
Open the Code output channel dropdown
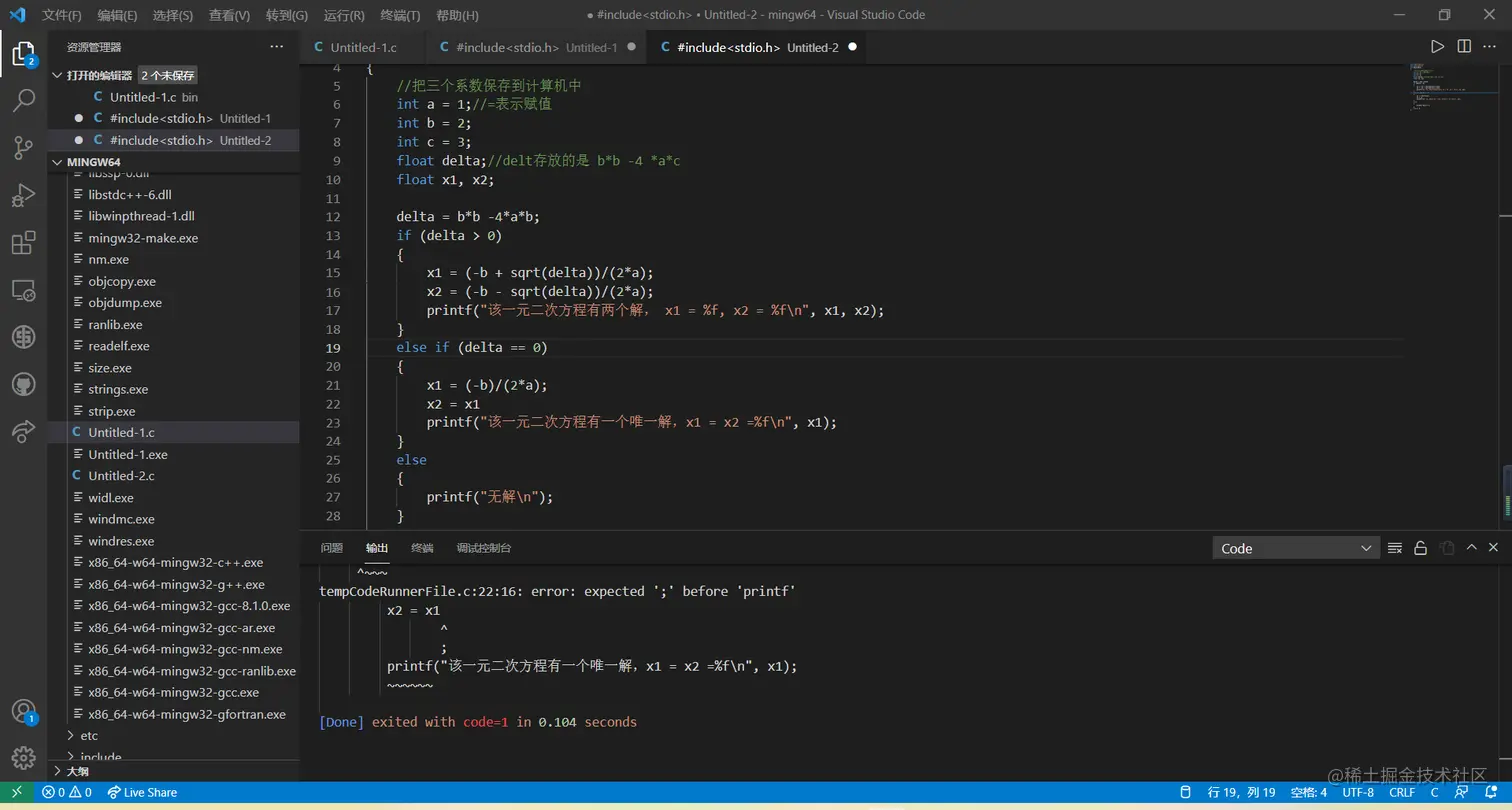1296,548
